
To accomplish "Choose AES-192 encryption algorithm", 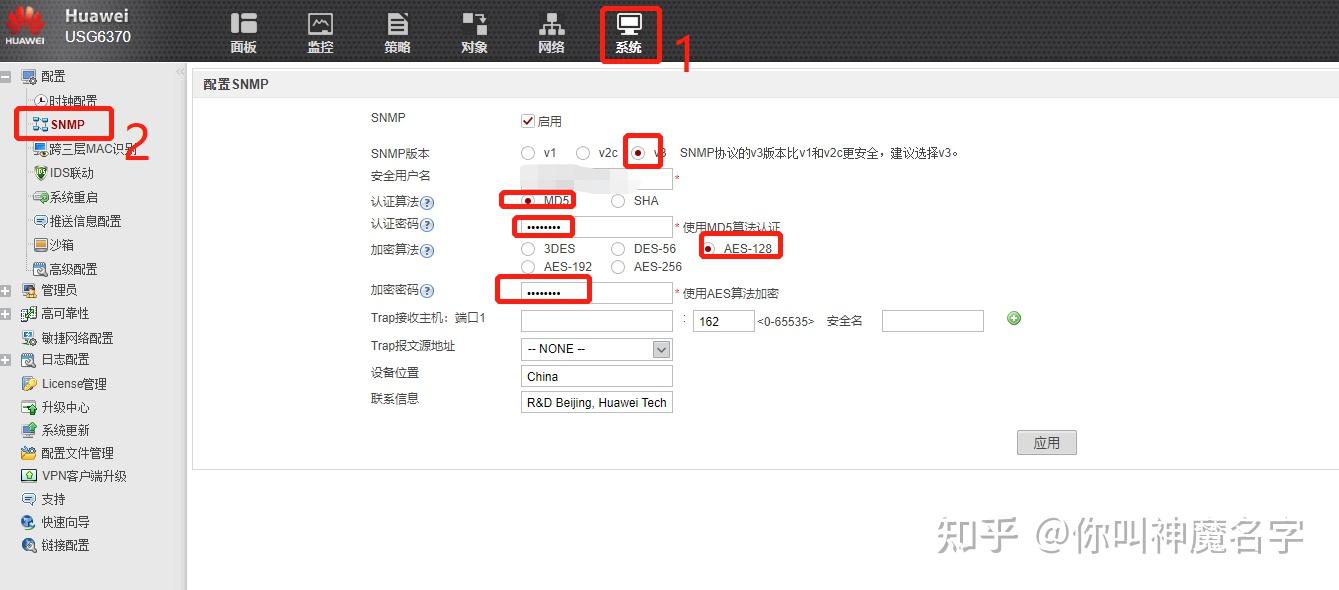I will (528, 267).
